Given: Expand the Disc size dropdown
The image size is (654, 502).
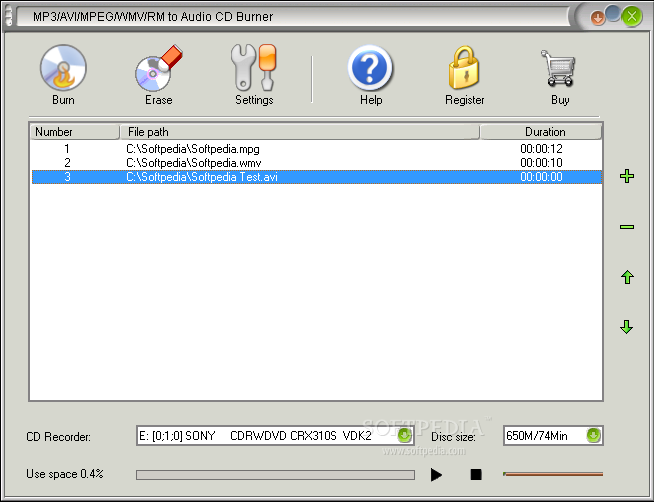Looking at the screenshot, I should [x=593, y=436].
